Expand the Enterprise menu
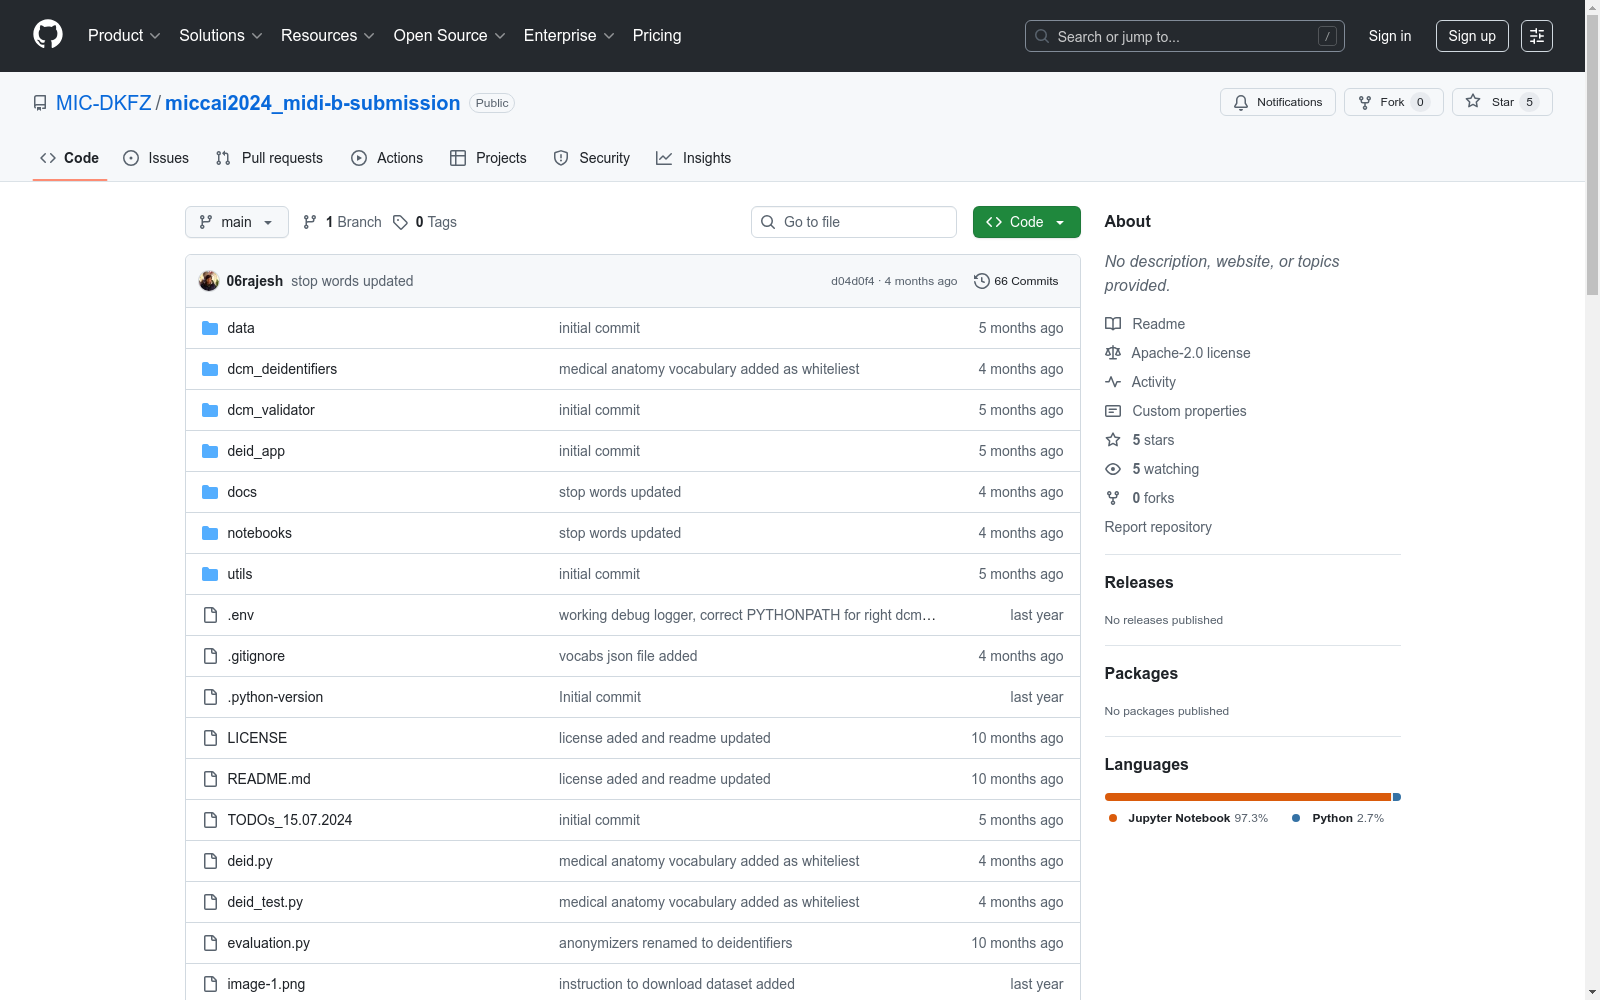The image size is (1600, 1000). 569,35
